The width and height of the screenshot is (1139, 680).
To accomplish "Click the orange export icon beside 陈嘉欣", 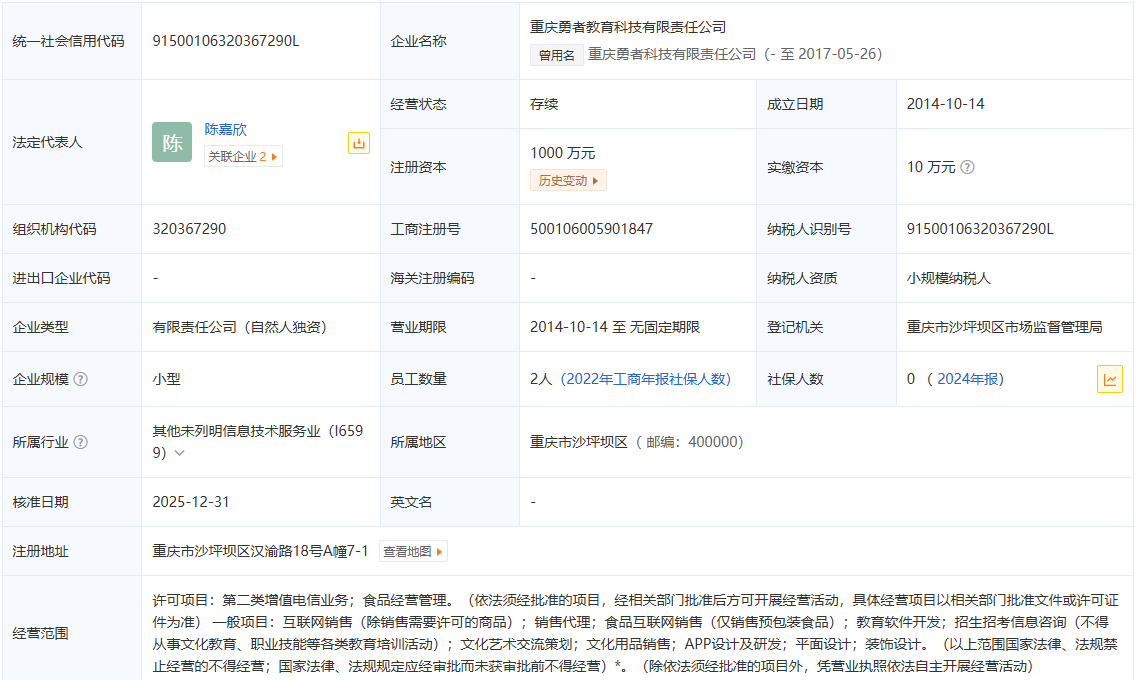I will click(359, 143).
